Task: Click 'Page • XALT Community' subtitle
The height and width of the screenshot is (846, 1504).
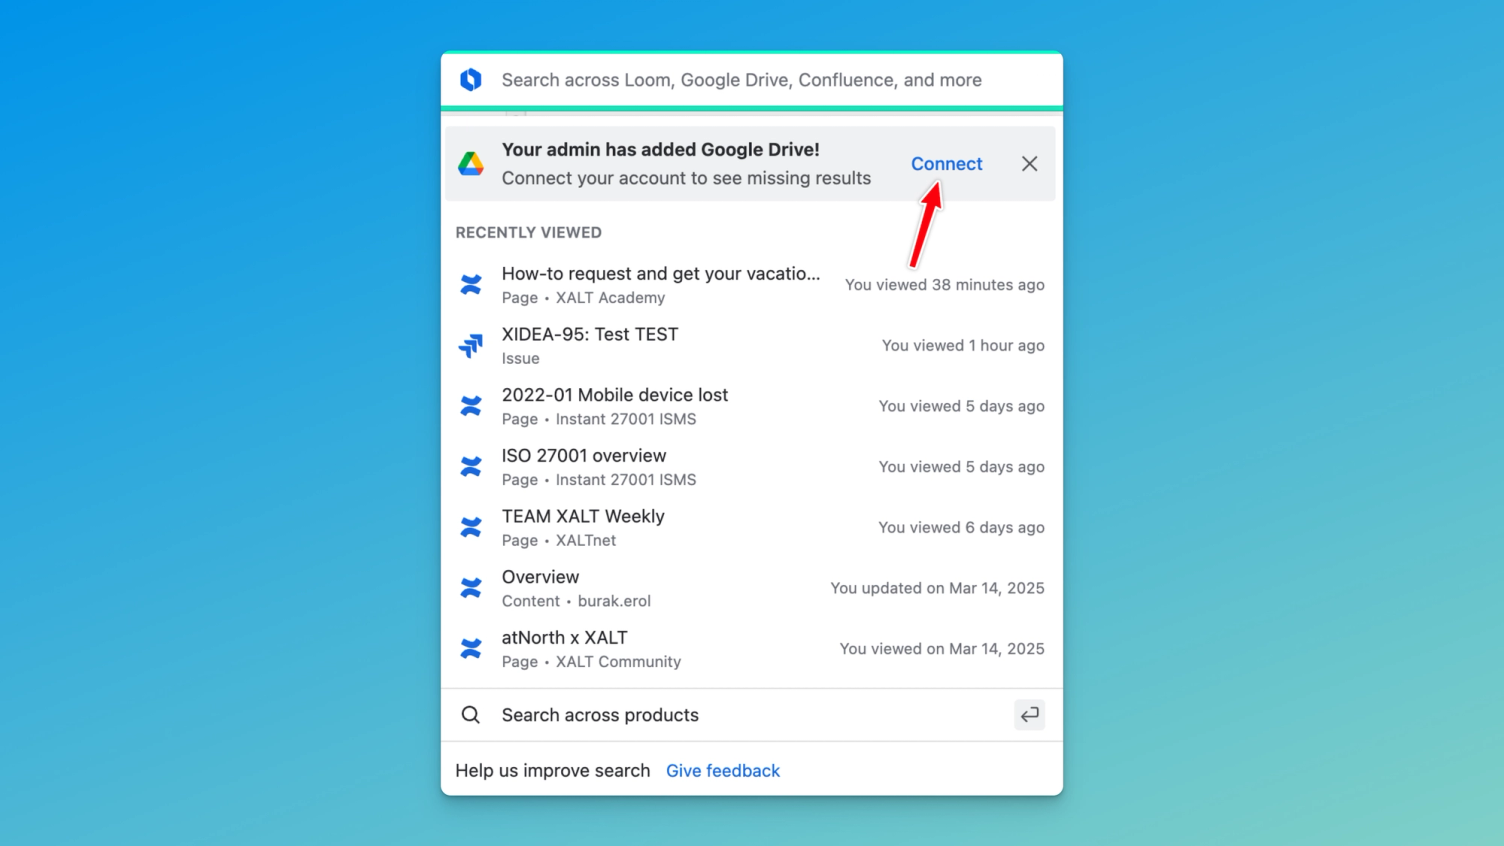Action: [x=591, y=662]
